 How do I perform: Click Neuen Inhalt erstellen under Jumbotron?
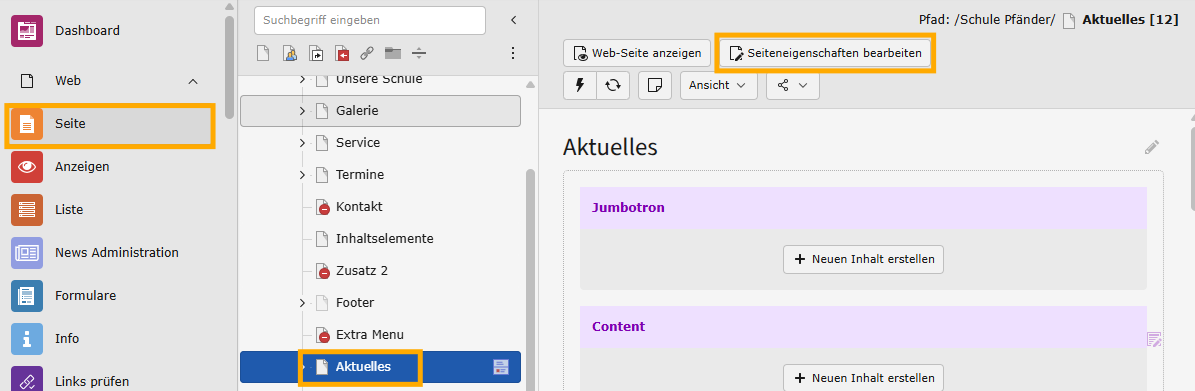pyautogui.click(x=863, y=259)
